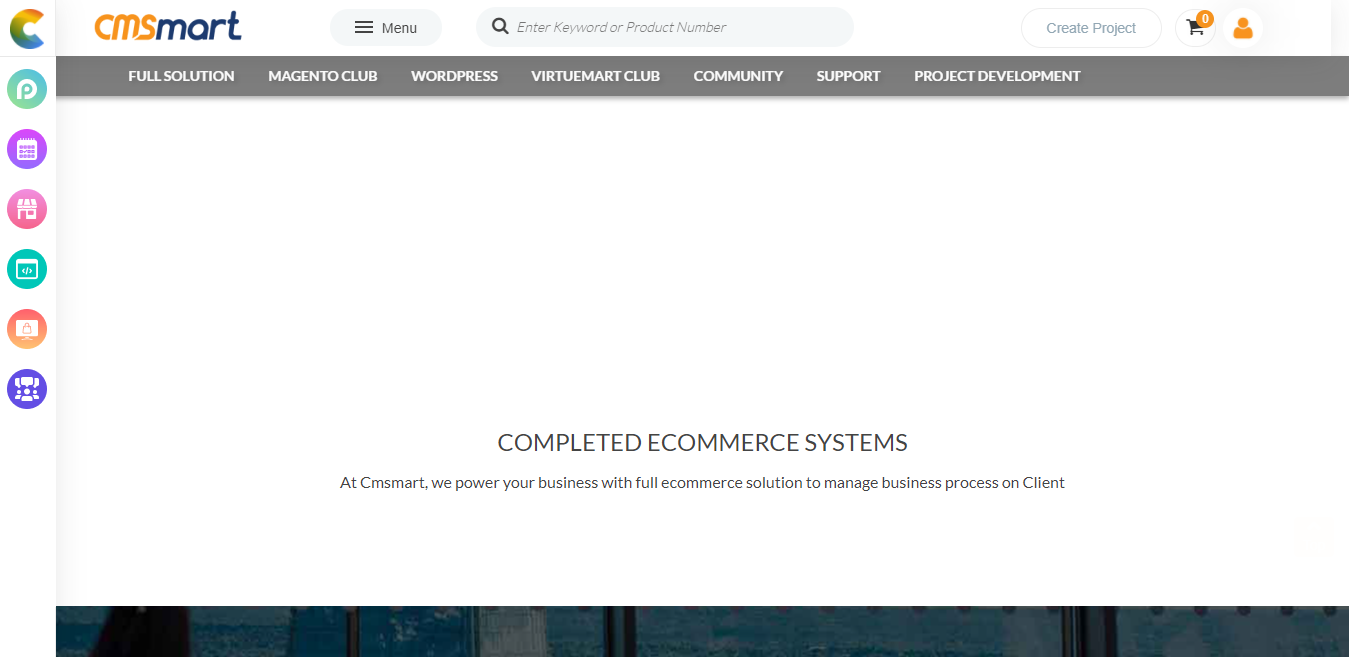Open the purple calendar sidebar icon
Screen dimensions: 1349x657
click(x=27, y=149)
